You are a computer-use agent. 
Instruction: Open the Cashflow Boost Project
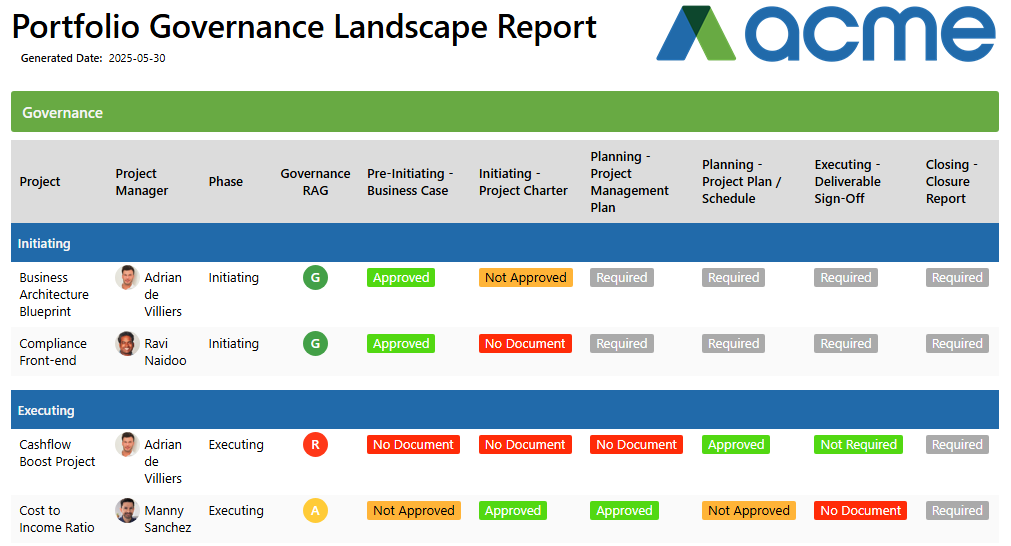[57, 453]
